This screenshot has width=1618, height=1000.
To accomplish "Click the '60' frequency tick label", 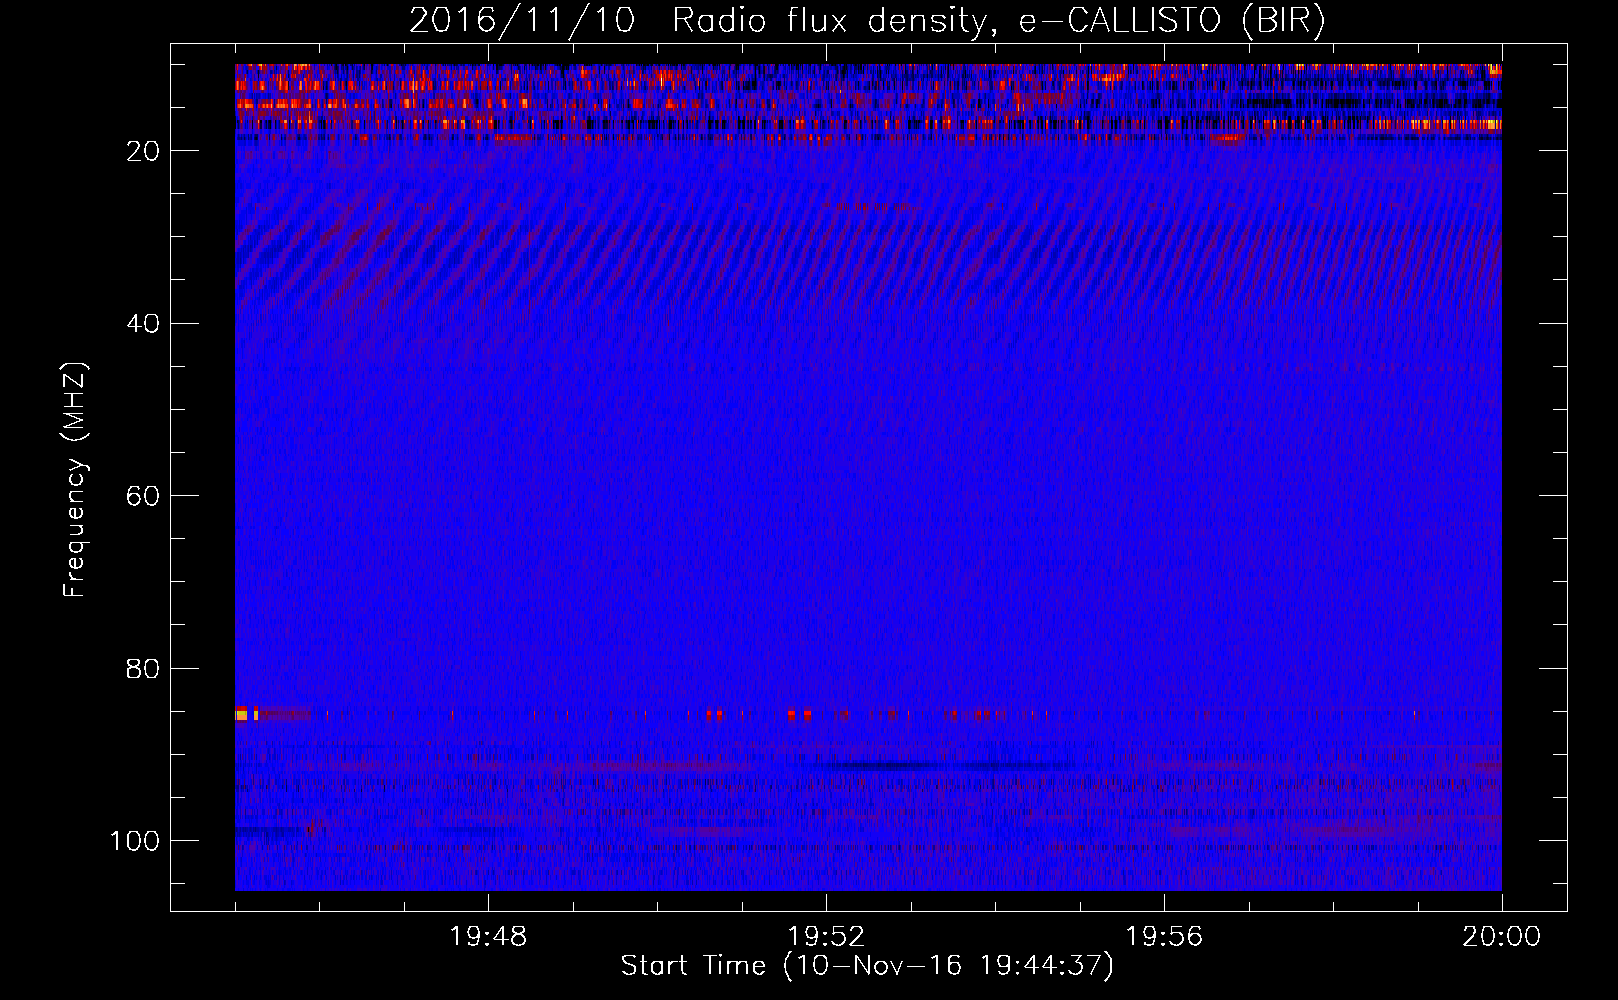I will [144, 496].
